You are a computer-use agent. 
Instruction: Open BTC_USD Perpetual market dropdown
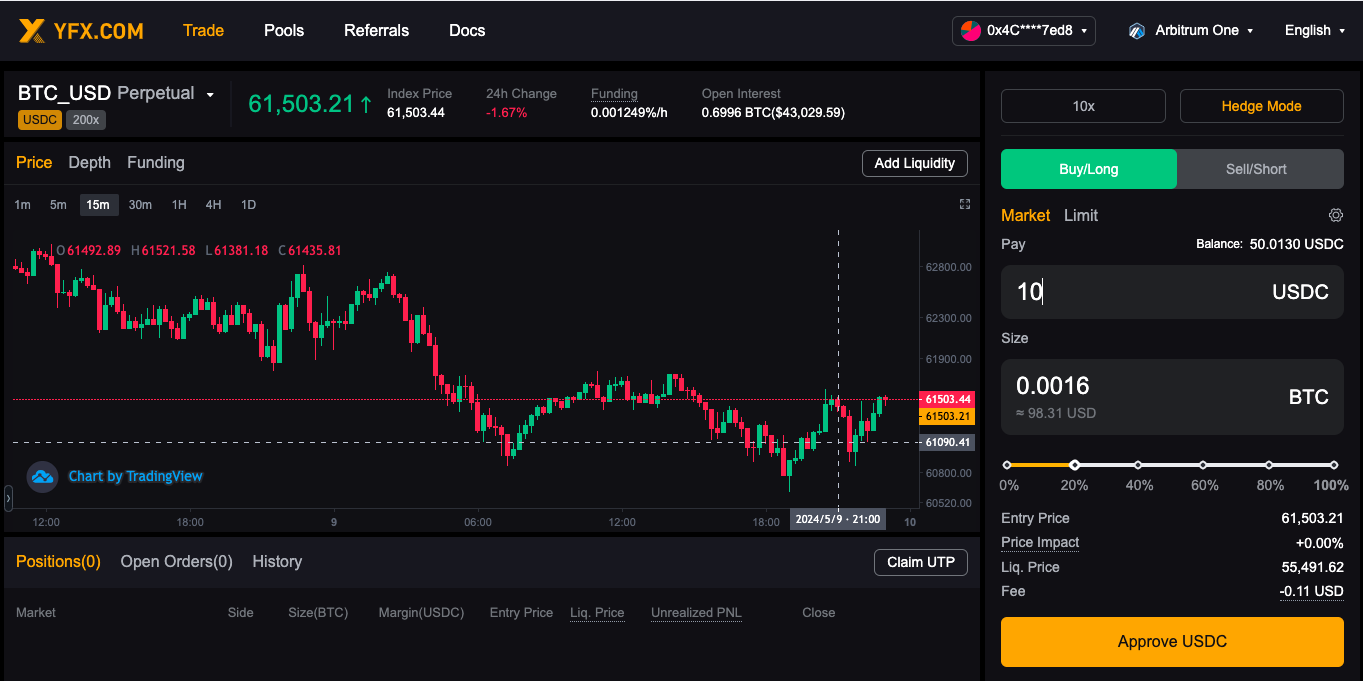pos(116,94)
